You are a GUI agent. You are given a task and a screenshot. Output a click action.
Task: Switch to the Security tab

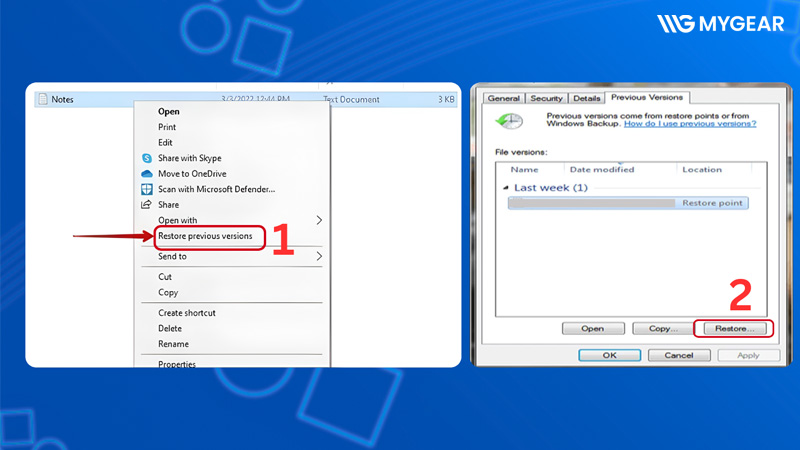point(547,98)
